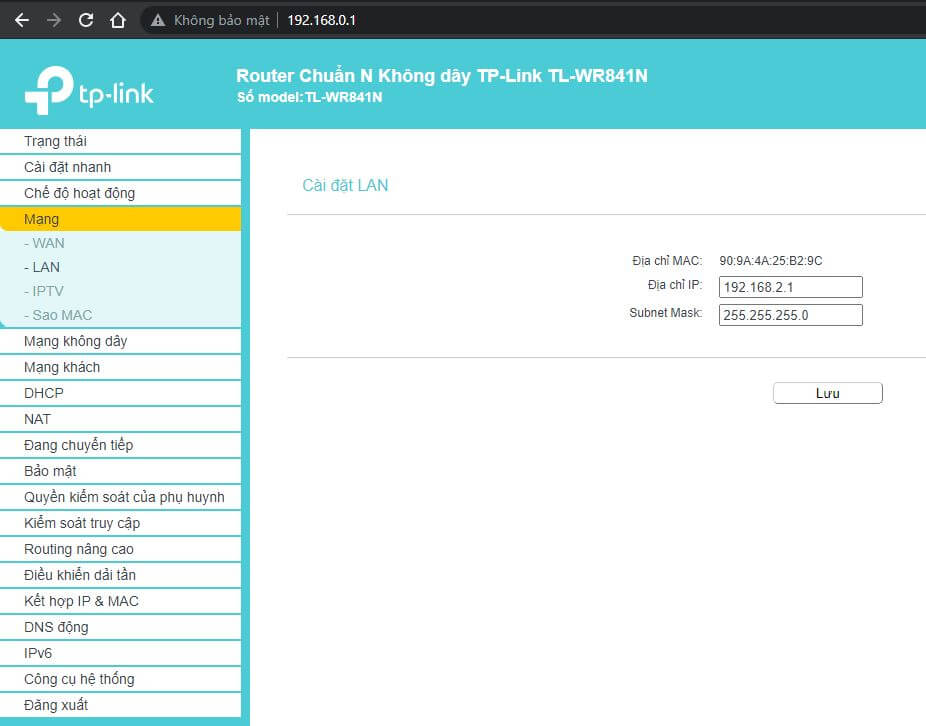Open the DNS động menu
The width and height of the screenshot is (926, 726).
click(x=120, y=627)
